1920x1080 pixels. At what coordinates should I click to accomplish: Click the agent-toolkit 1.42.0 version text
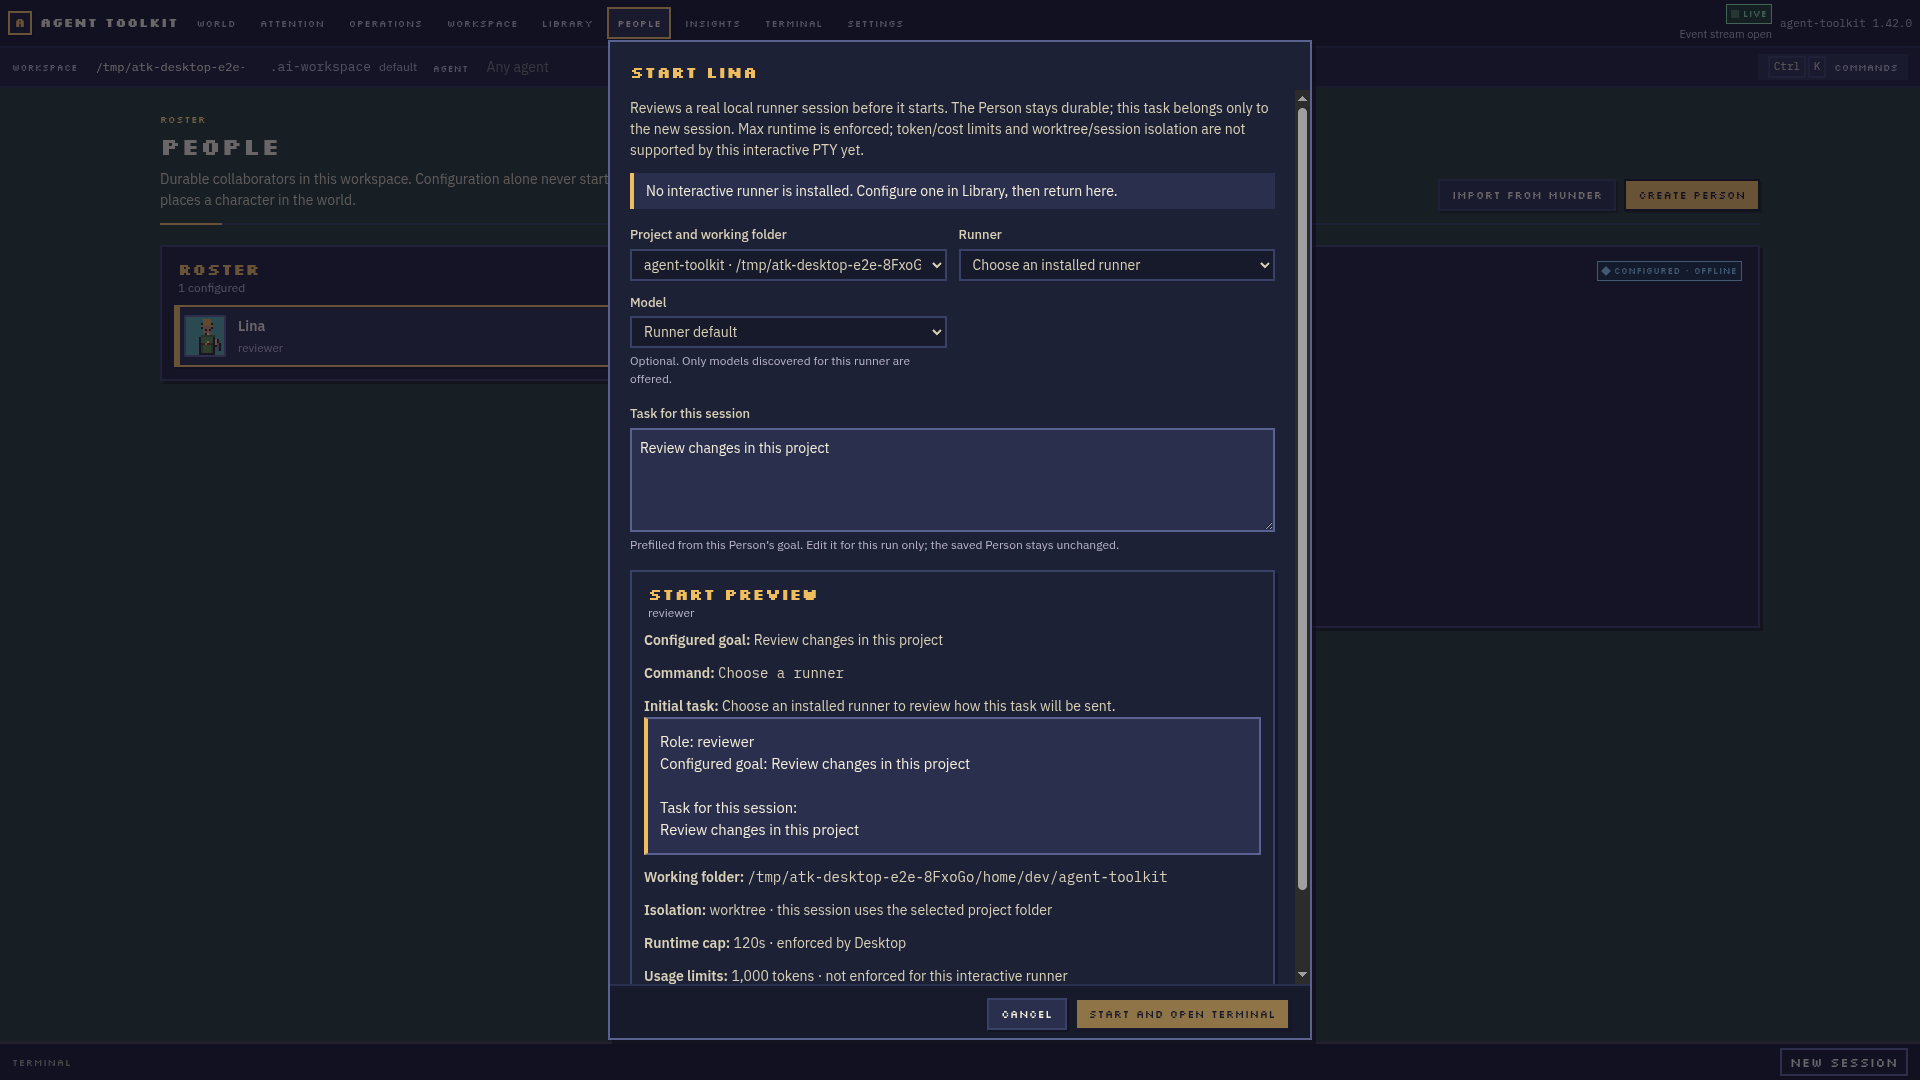(1845, 23)
